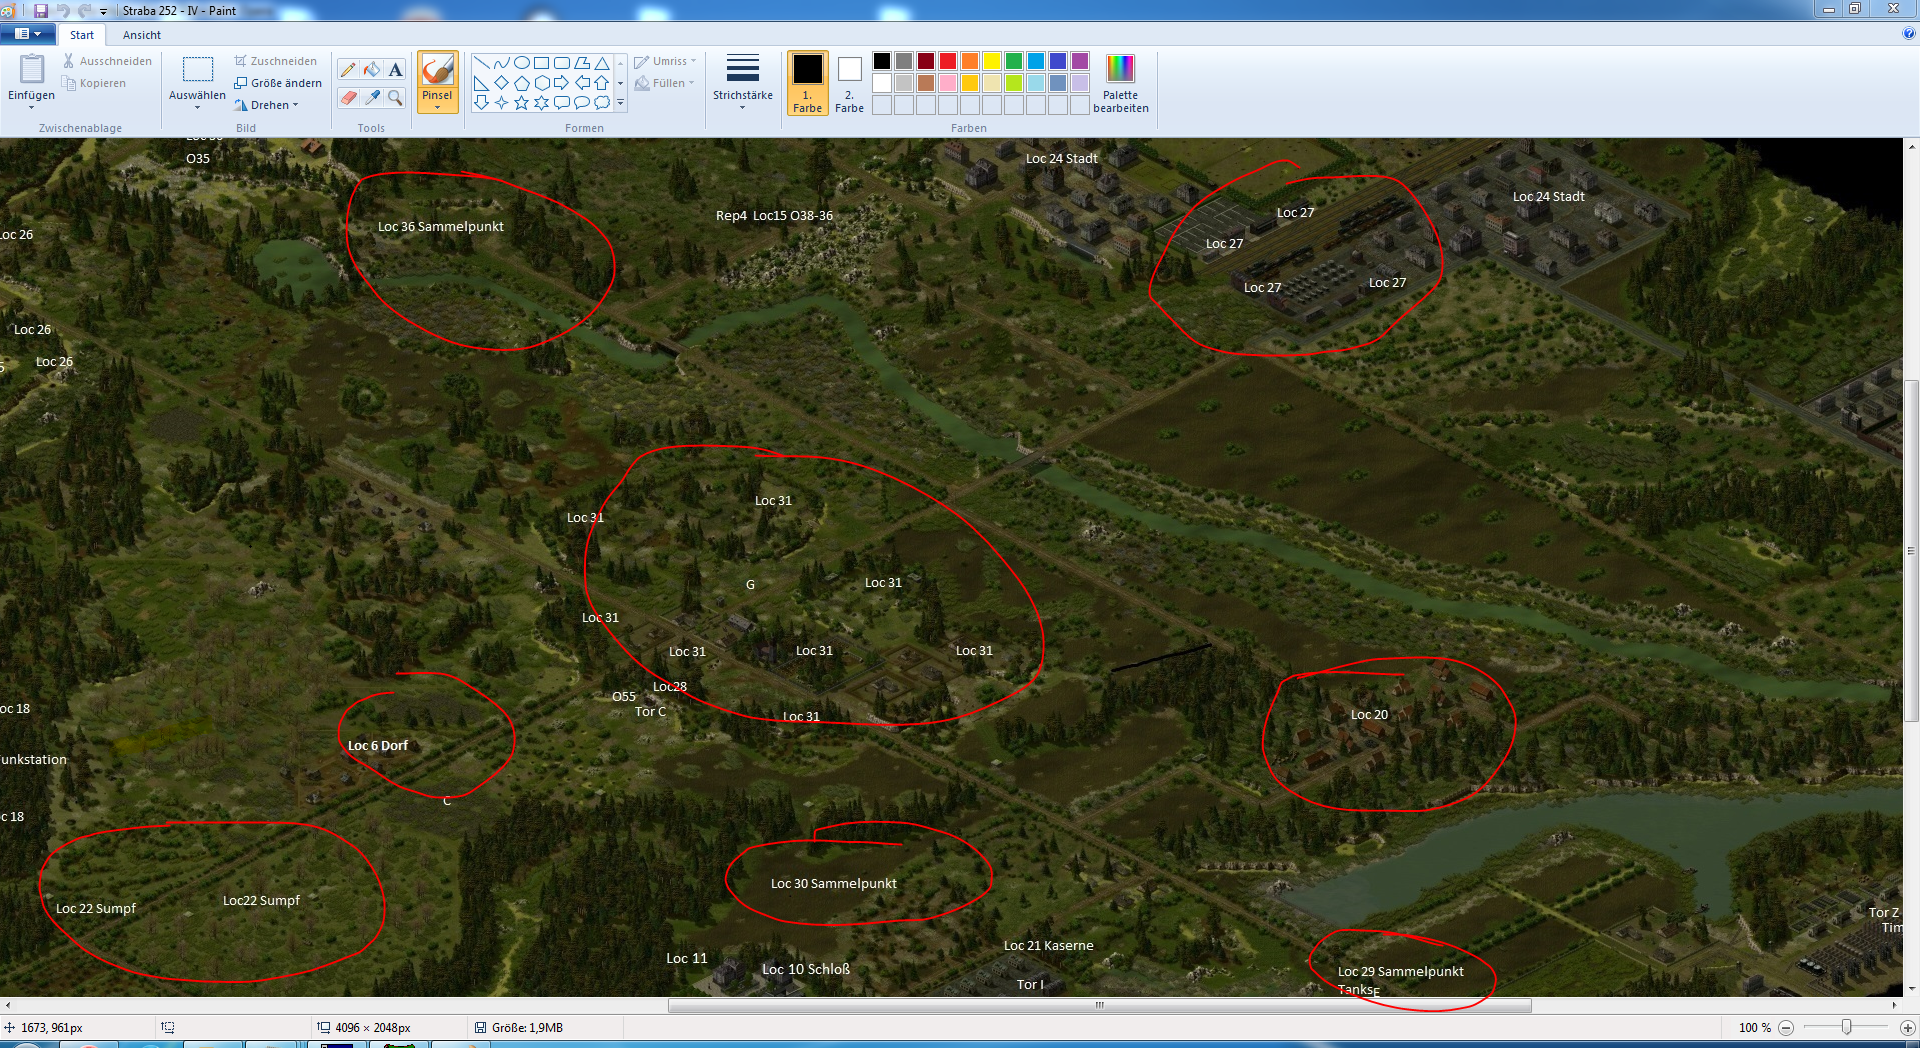Choose the Cloud callout shape
The image size is (1920, 1048).
(601, 102)
